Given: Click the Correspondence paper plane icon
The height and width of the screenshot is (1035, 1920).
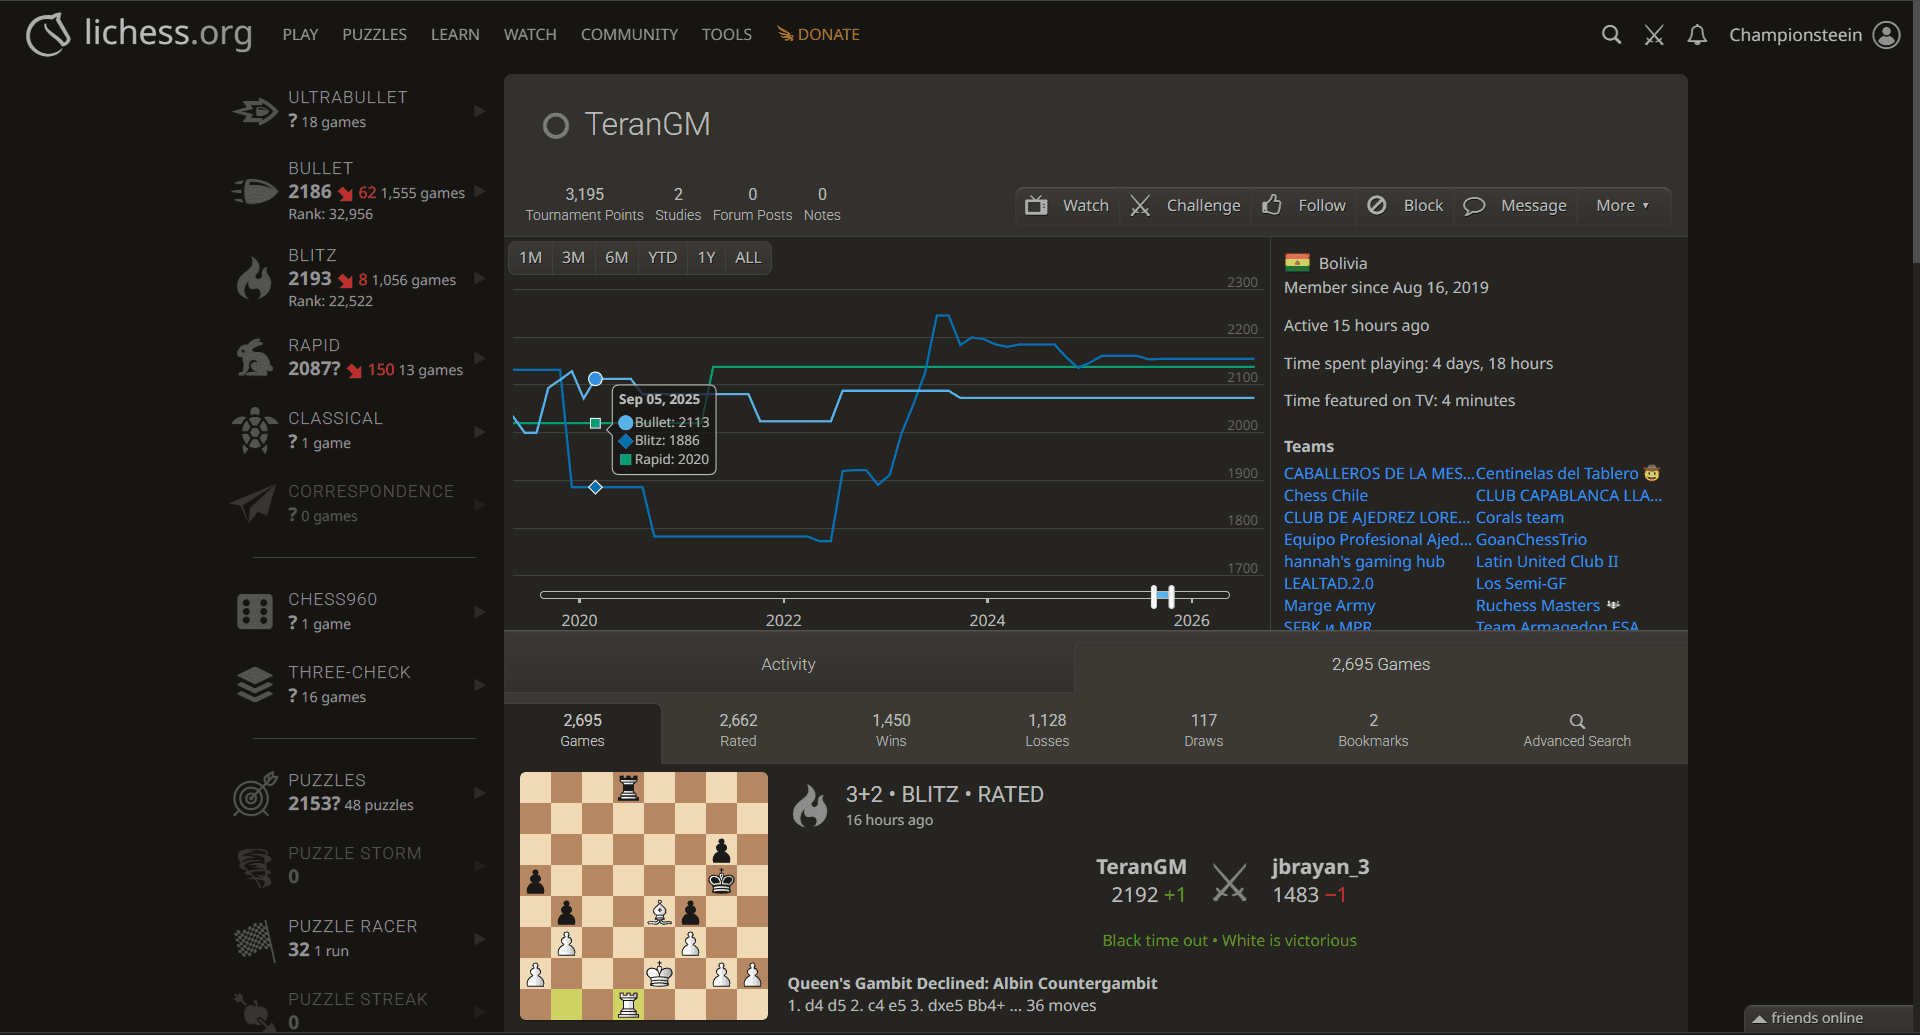Looking at the screenshot, I should click(x=254, y=503).
